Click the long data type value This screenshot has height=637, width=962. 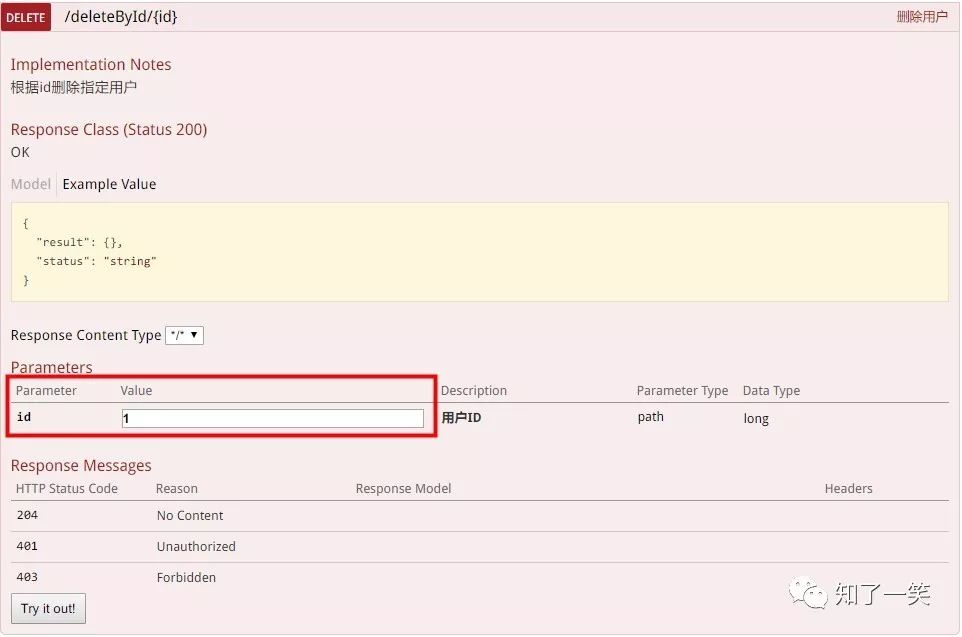(x=756, y=419)
